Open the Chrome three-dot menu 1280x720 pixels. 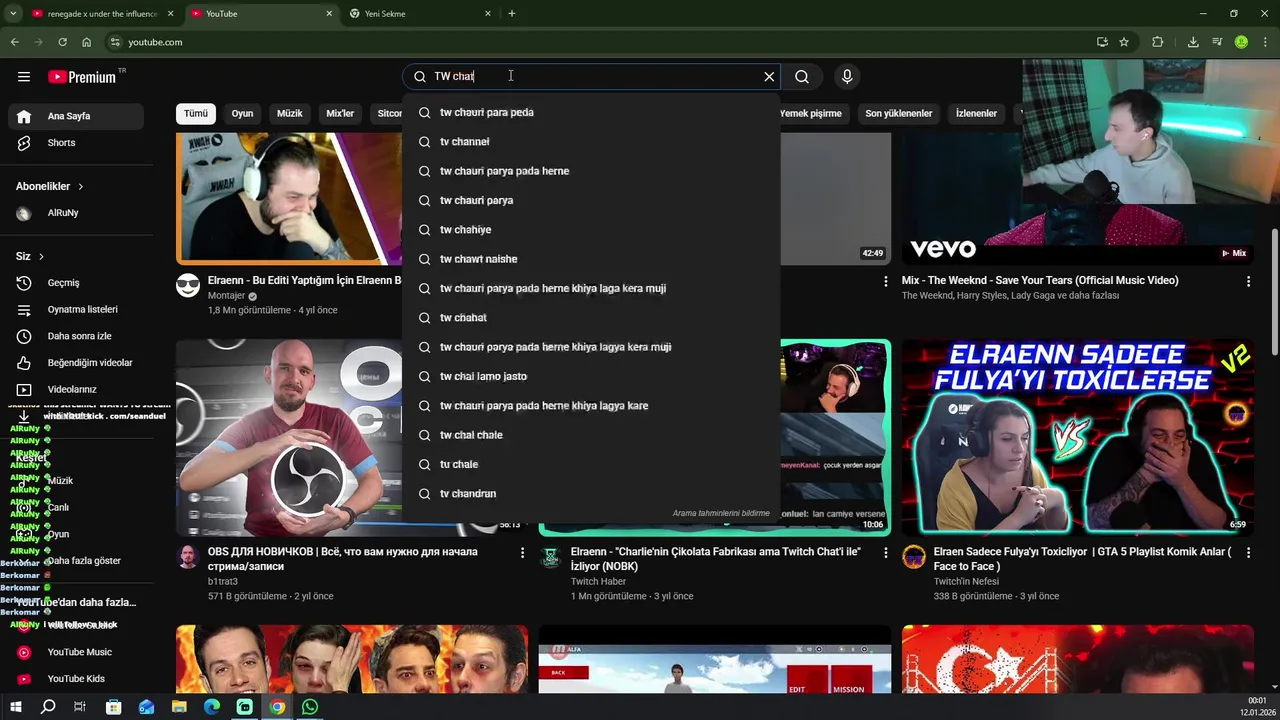click(x=1266, y=42)
